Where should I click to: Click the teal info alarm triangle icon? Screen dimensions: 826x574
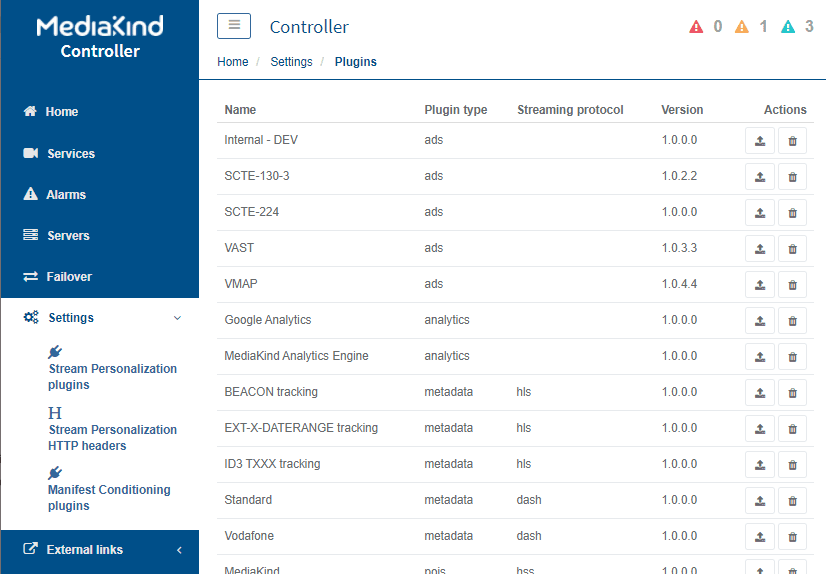point(788,26)
